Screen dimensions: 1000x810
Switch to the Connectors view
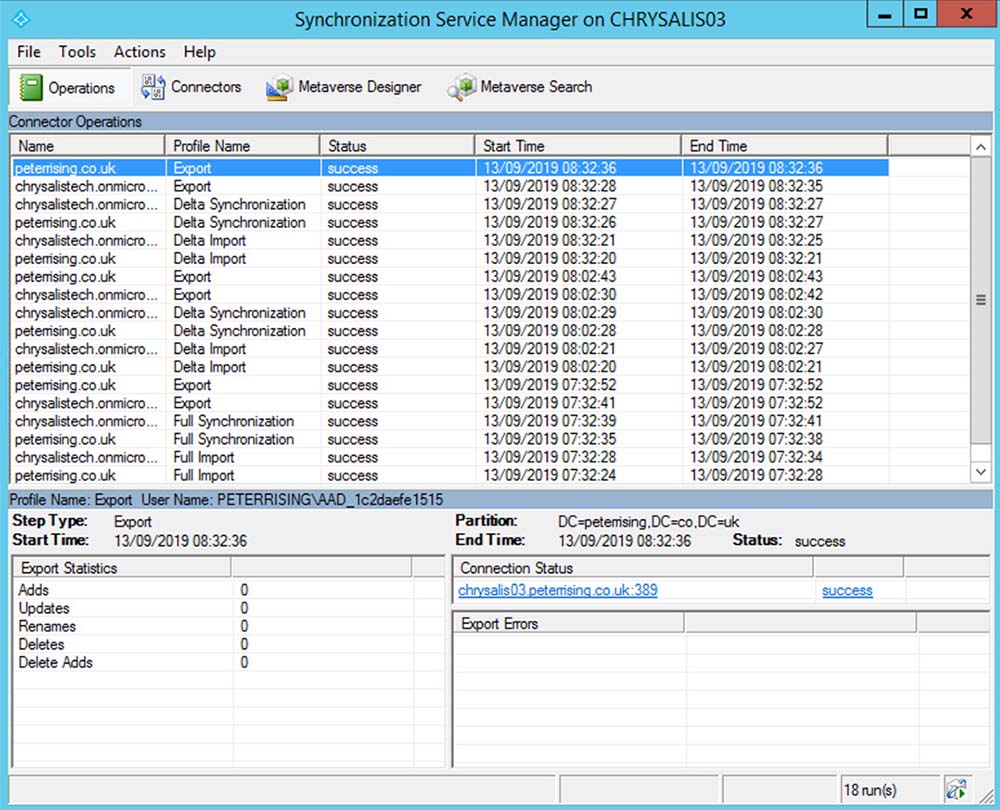192,87
